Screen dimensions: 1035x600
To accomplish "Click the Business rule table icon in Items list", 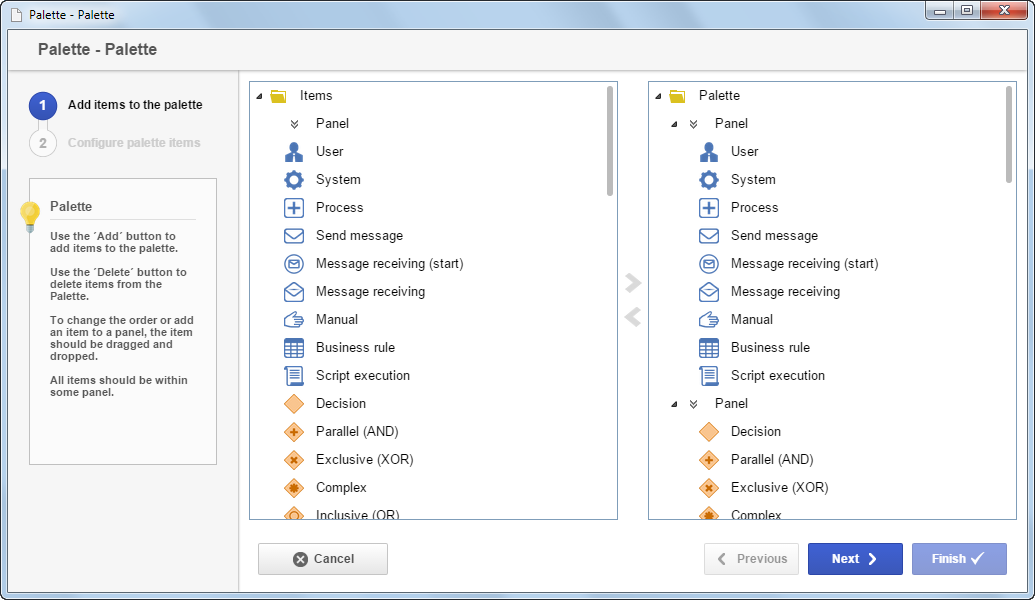I will [294, 347].
